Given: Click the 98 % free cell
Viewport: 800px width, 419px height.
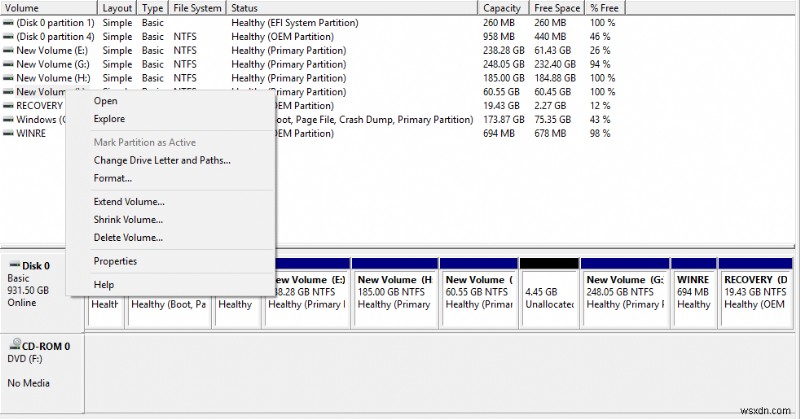Looking at the screenshot, I should [600, 133].
